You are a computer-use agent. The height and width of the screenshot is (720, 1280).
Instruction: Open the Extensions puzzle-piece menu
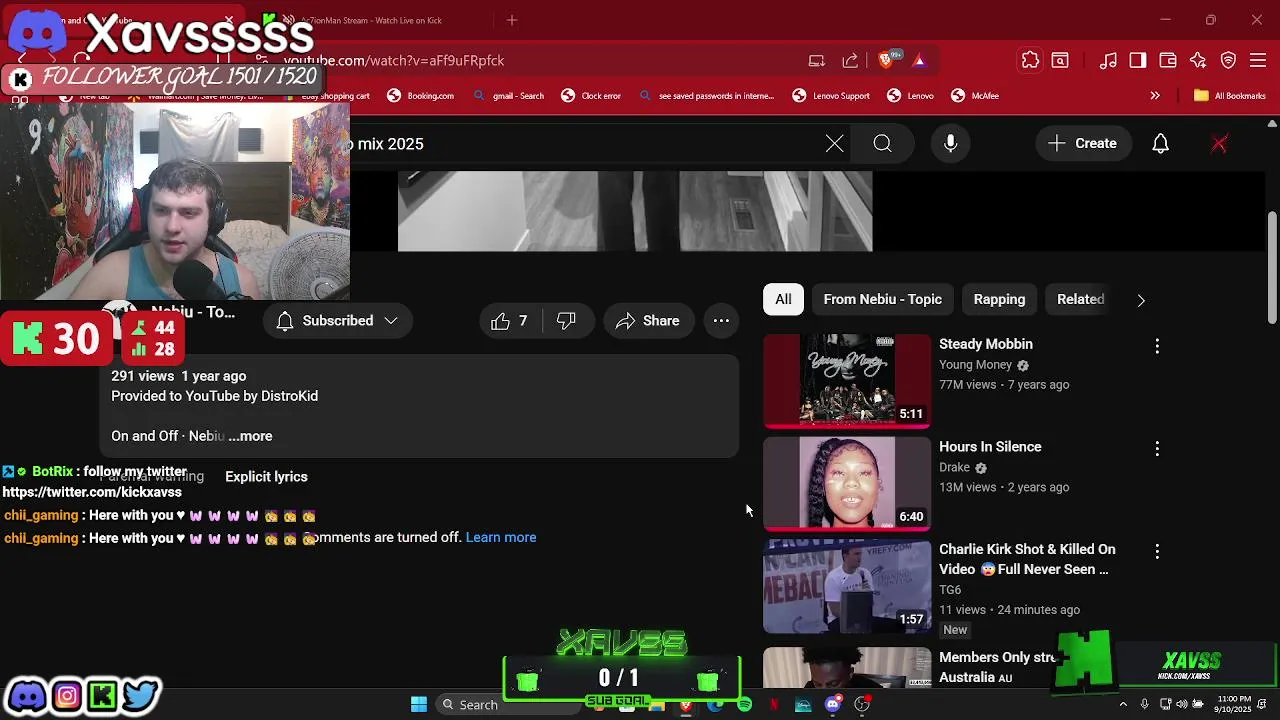pos(1030,60)
